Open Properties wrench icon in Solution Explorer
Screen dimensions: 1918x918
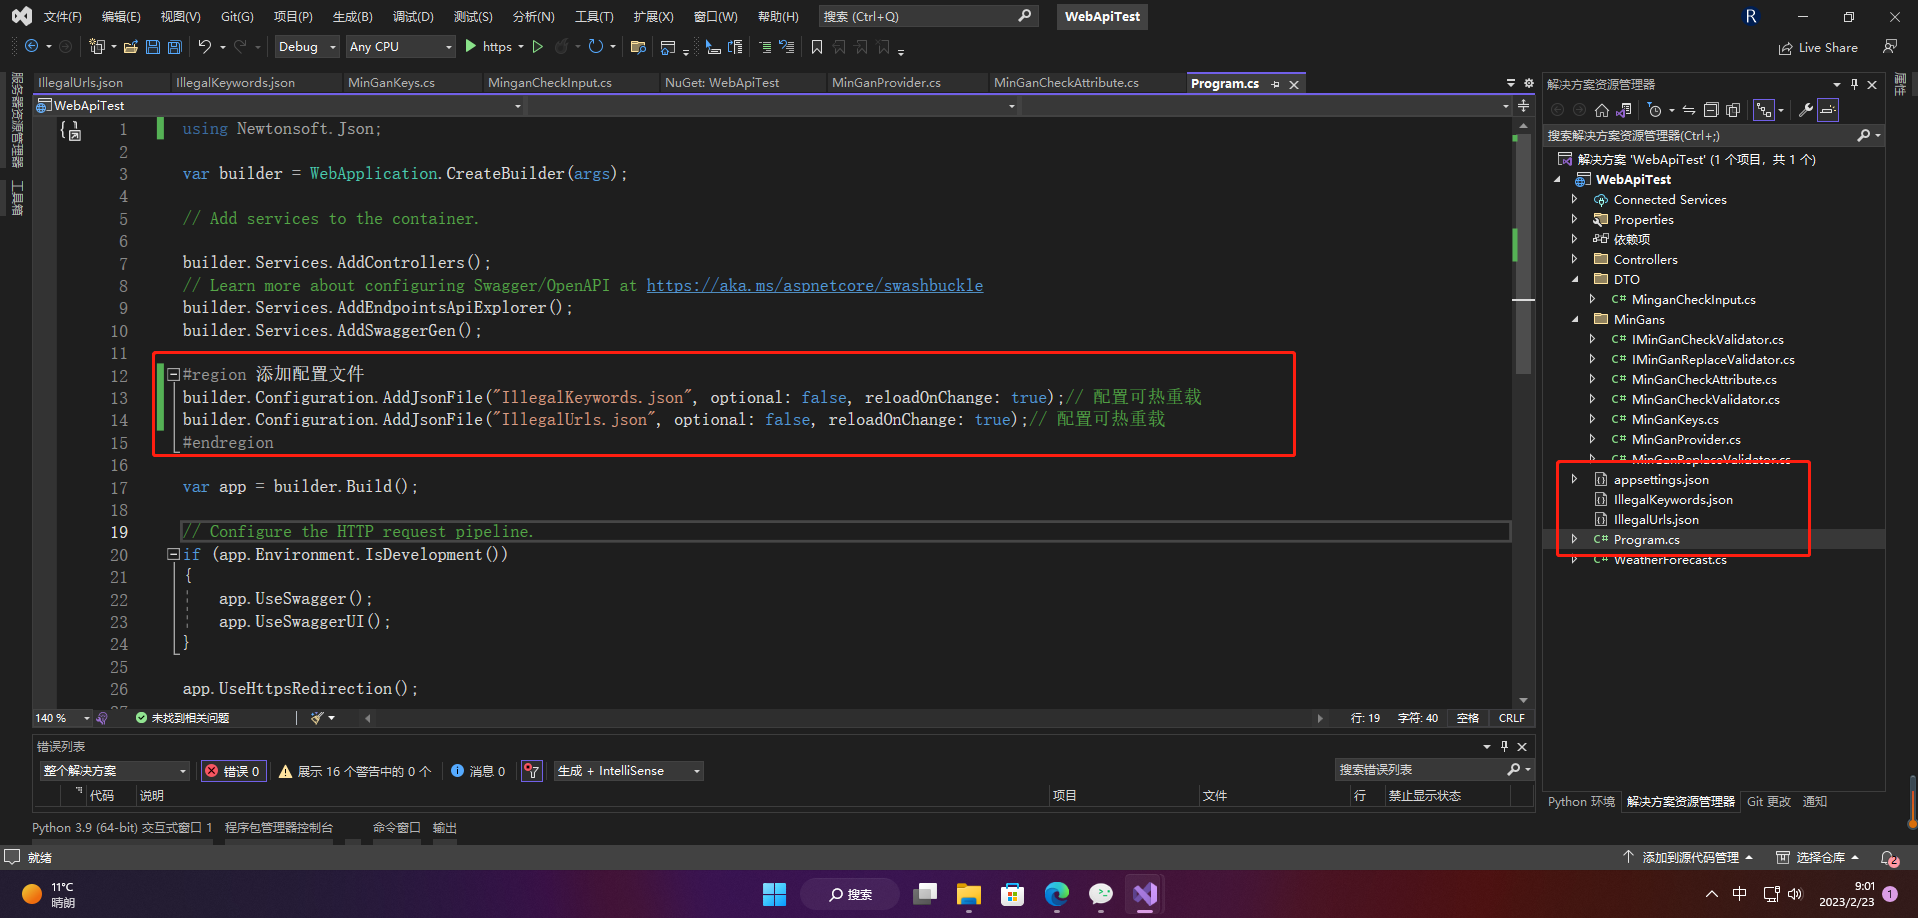click(x=1806, y=110)
